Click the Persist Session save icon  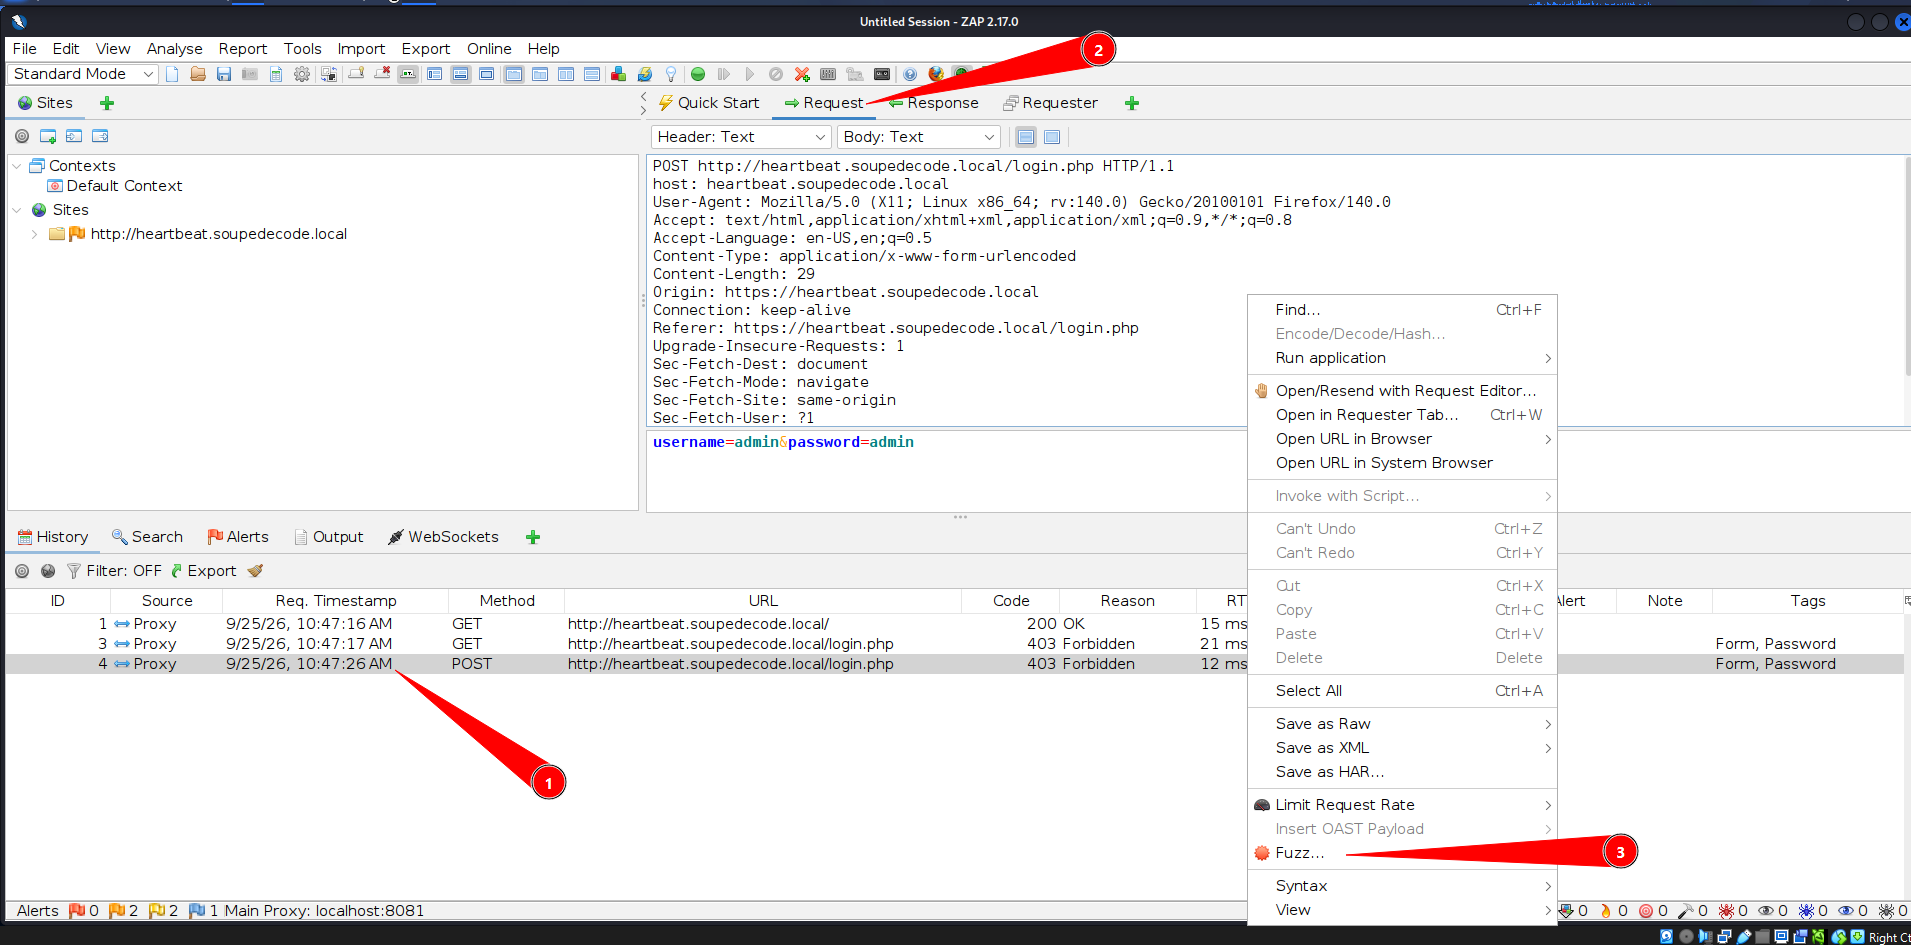(x=224, y=74)
